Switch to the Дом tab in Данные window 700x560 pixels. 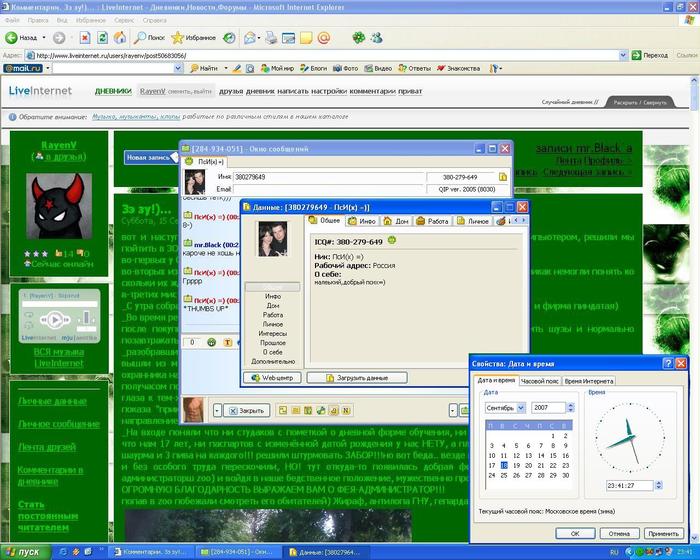pos(396,221)
